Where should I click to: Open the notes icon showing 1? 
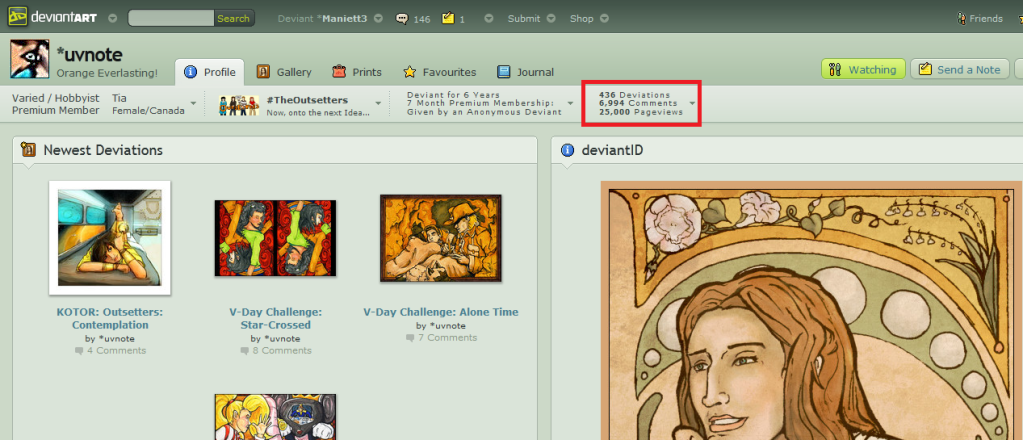coord(448,18)
